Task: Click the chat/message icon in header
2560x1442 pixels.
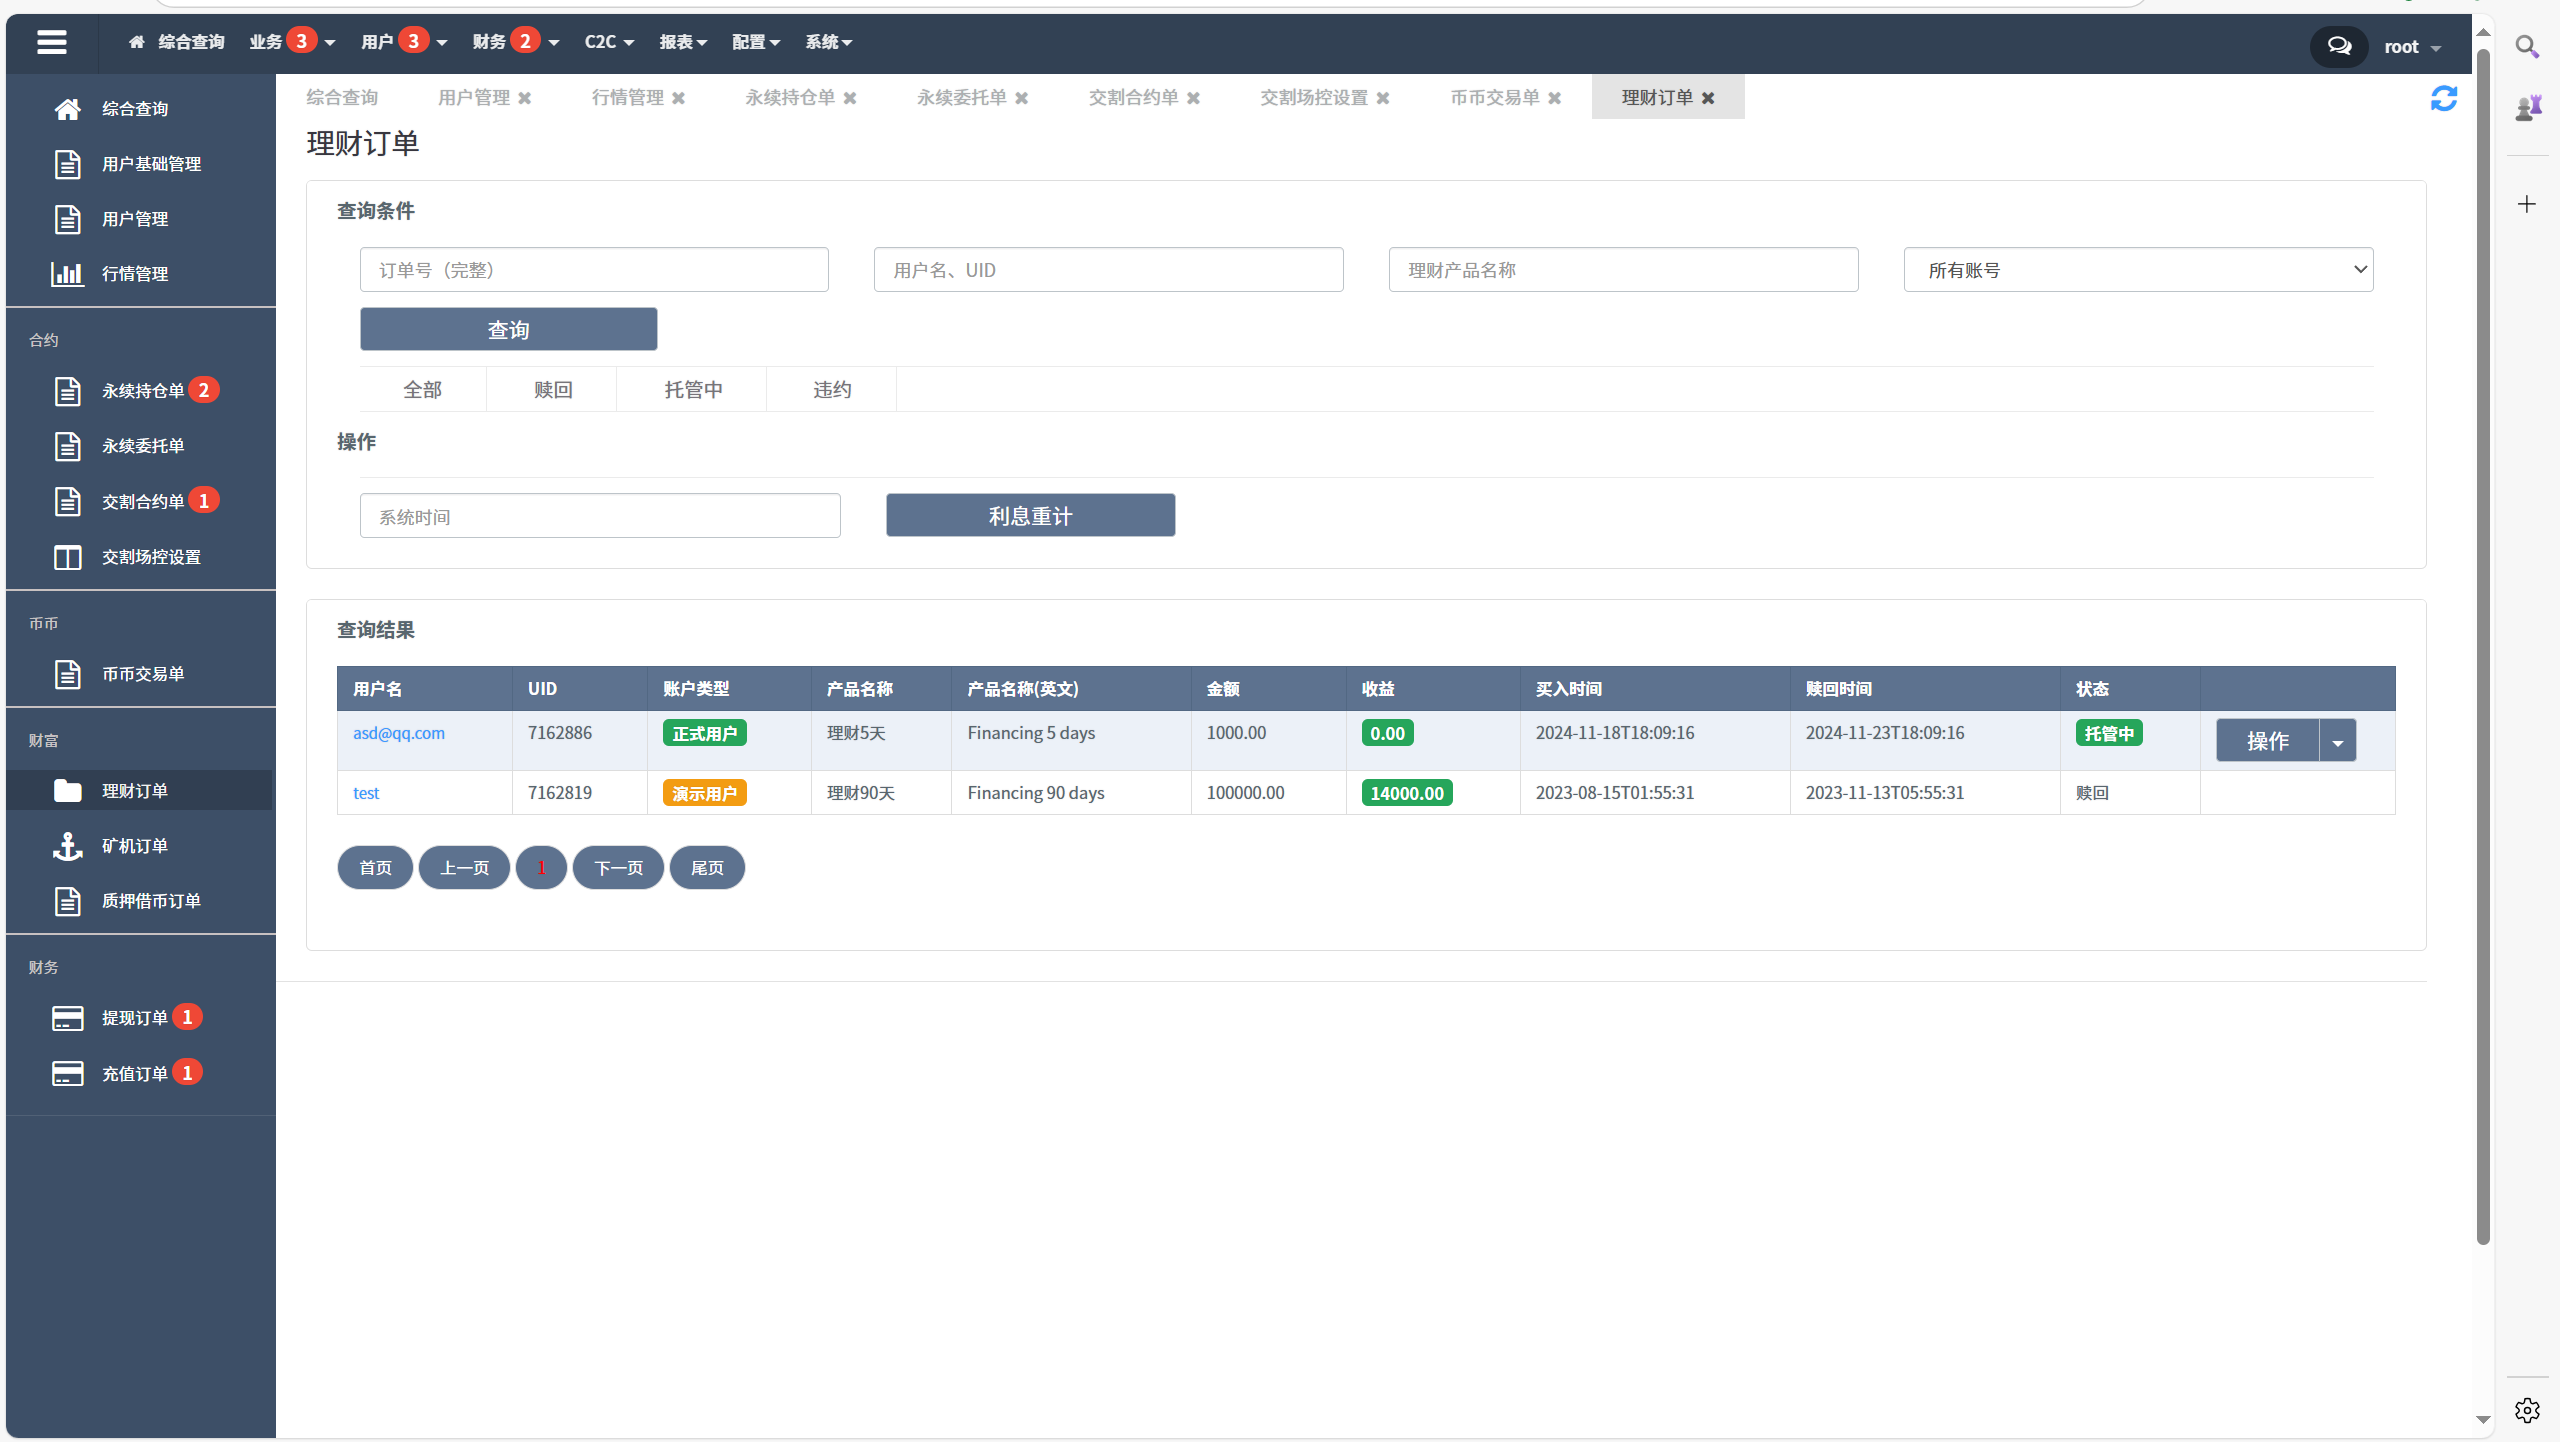Action: (x=2337, y=42)
